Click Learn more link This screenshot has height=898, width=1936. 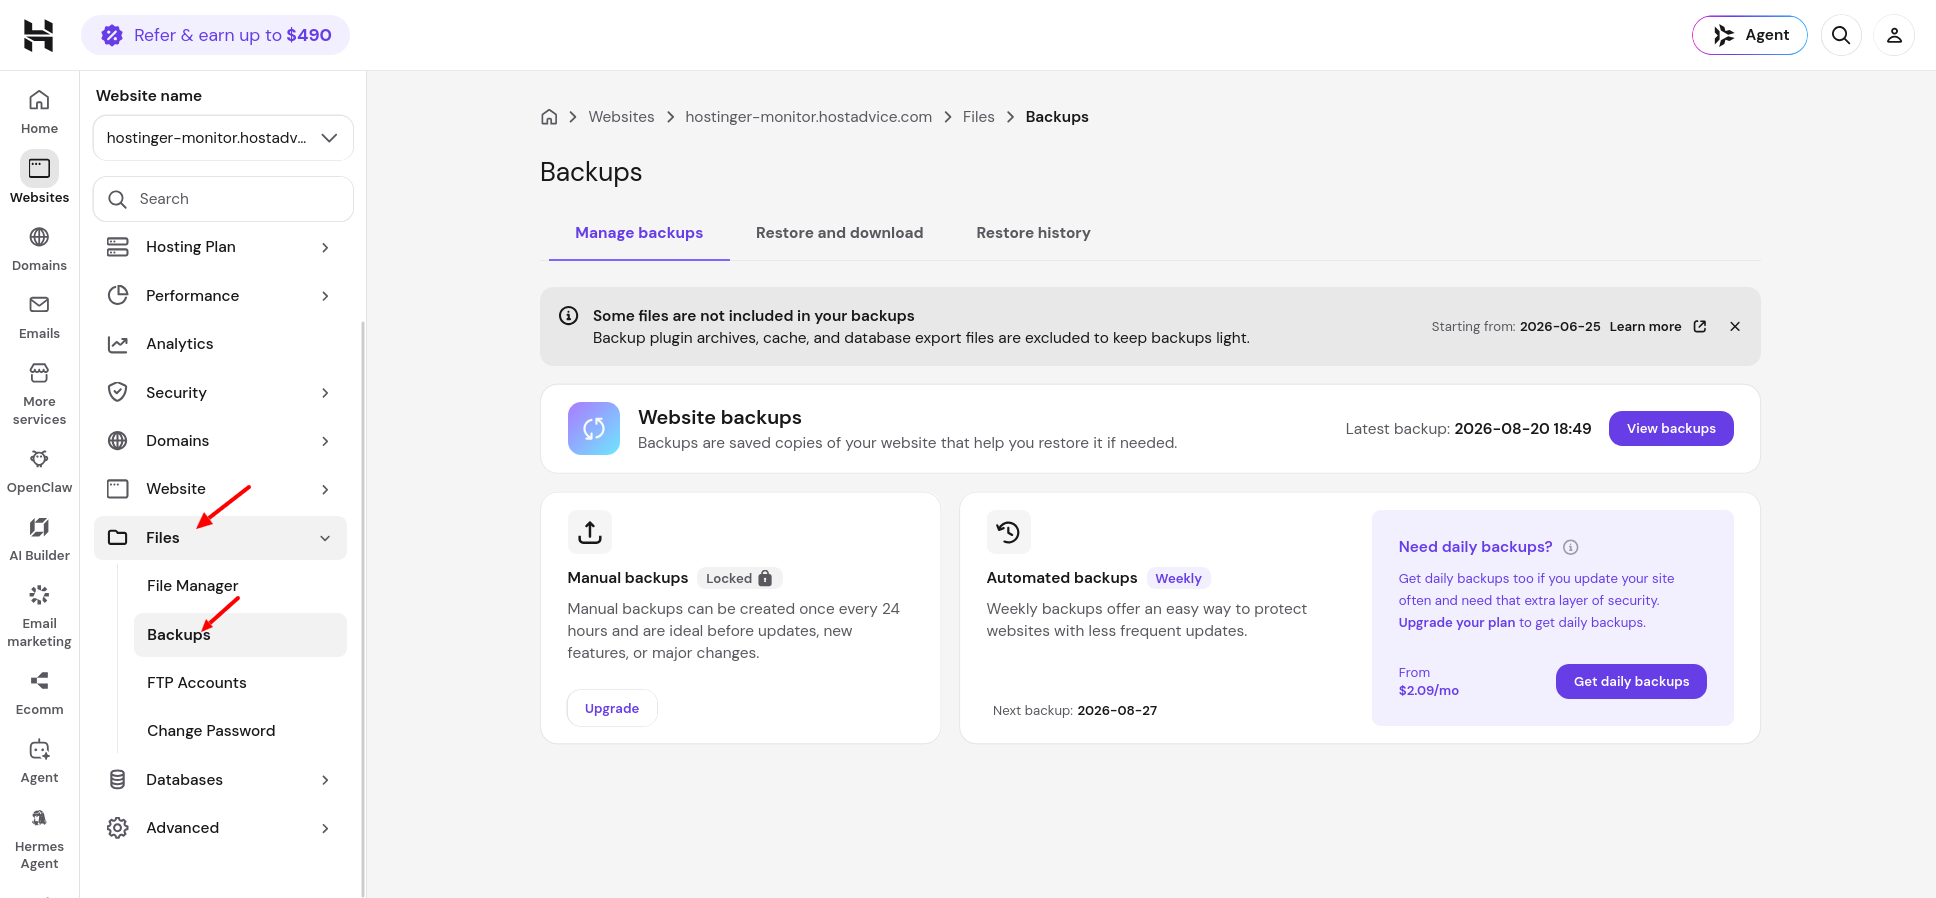(x=1645, y=327)
